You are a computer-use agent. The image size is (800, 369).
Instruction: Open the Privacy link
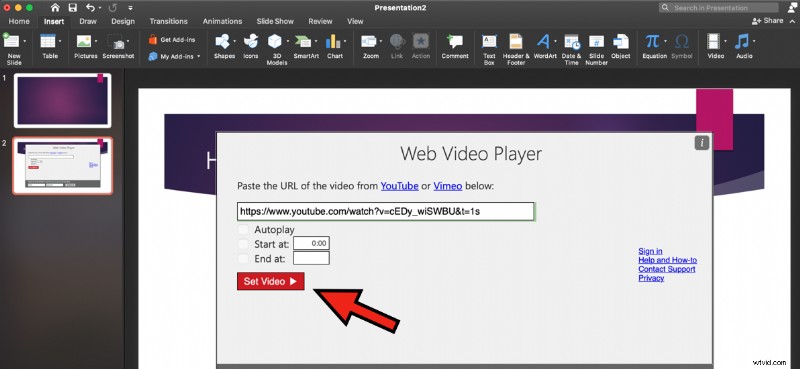pyautogui.click(x=651, y=278)
